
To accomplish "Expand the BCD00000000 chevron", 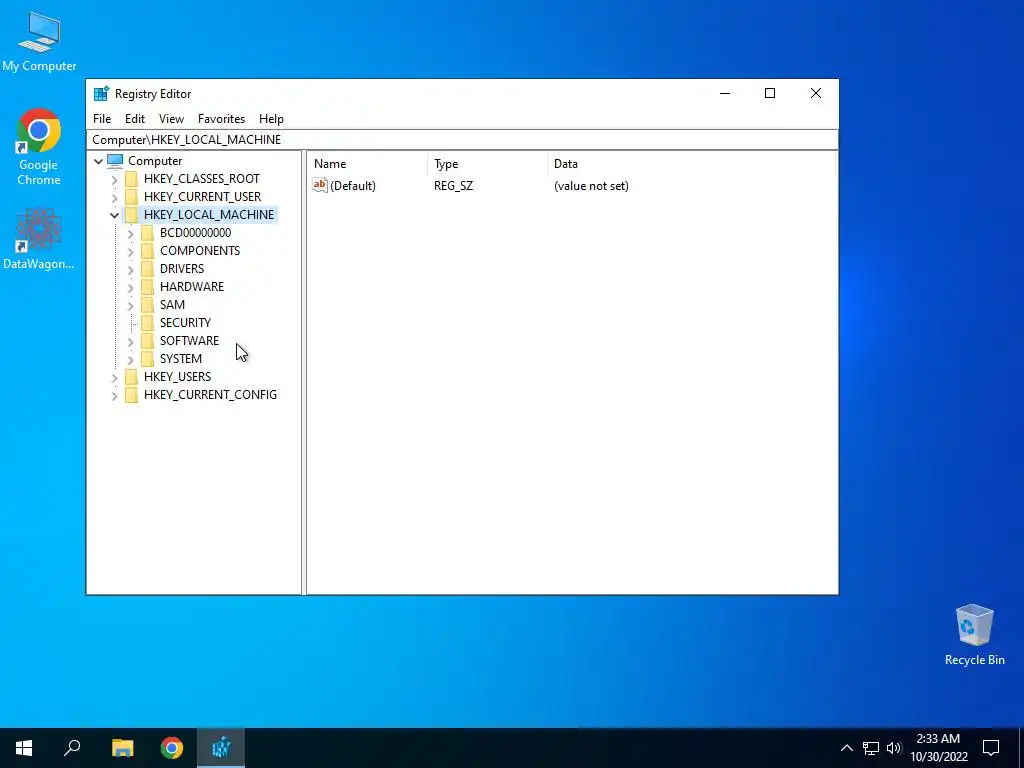I will point(131,233).
